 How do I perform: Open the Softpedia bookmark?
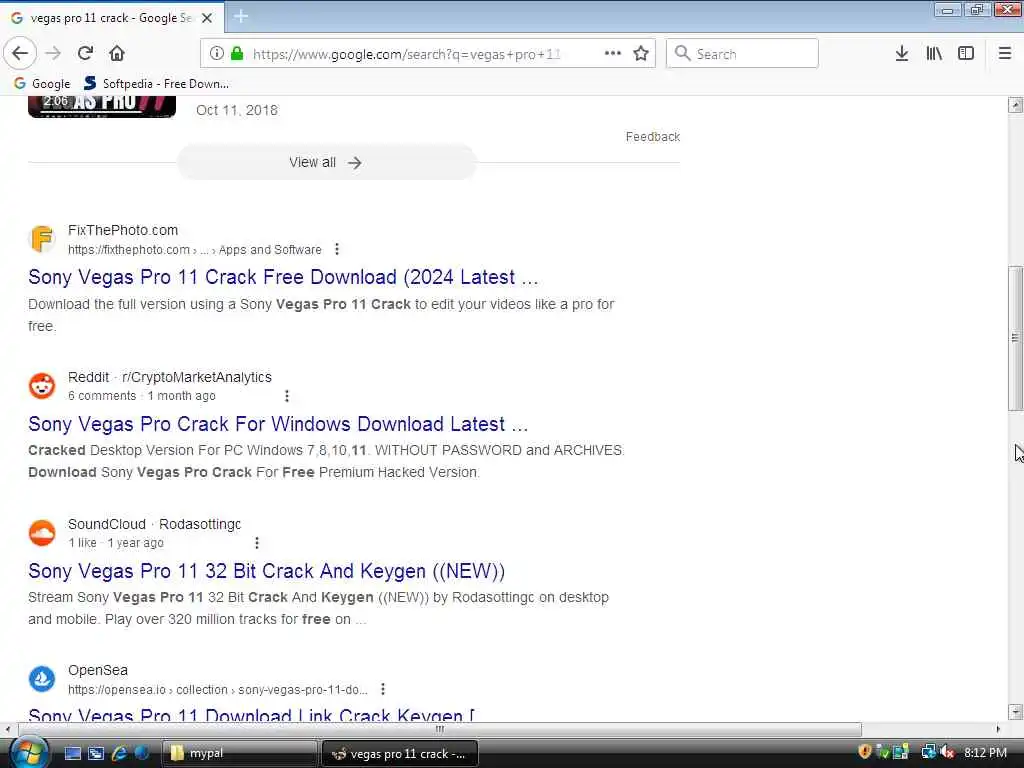pos(156,84)
